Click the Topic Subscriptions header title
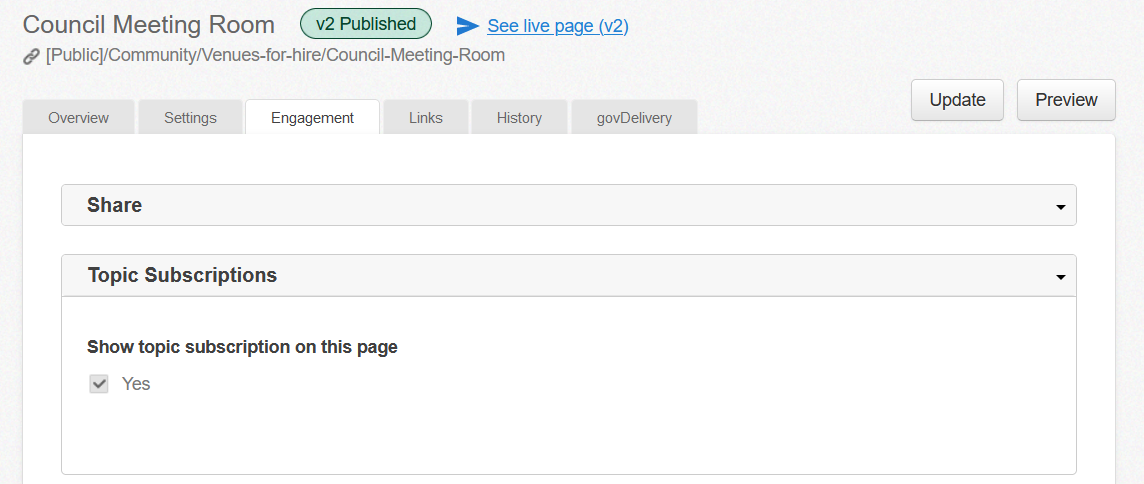1144x484 pixels. tap(182, 275)
